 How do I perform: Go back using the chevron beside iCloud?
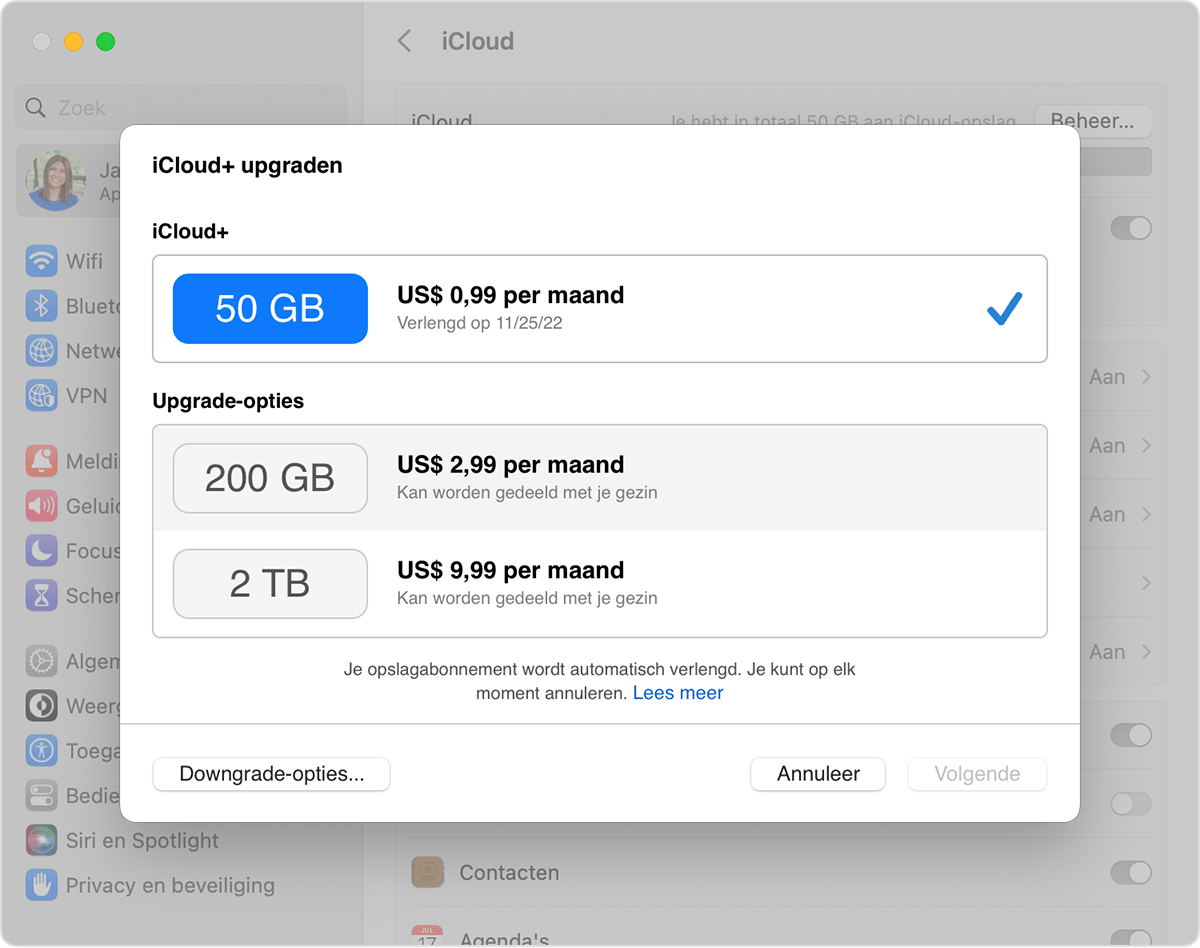point(404,41)
